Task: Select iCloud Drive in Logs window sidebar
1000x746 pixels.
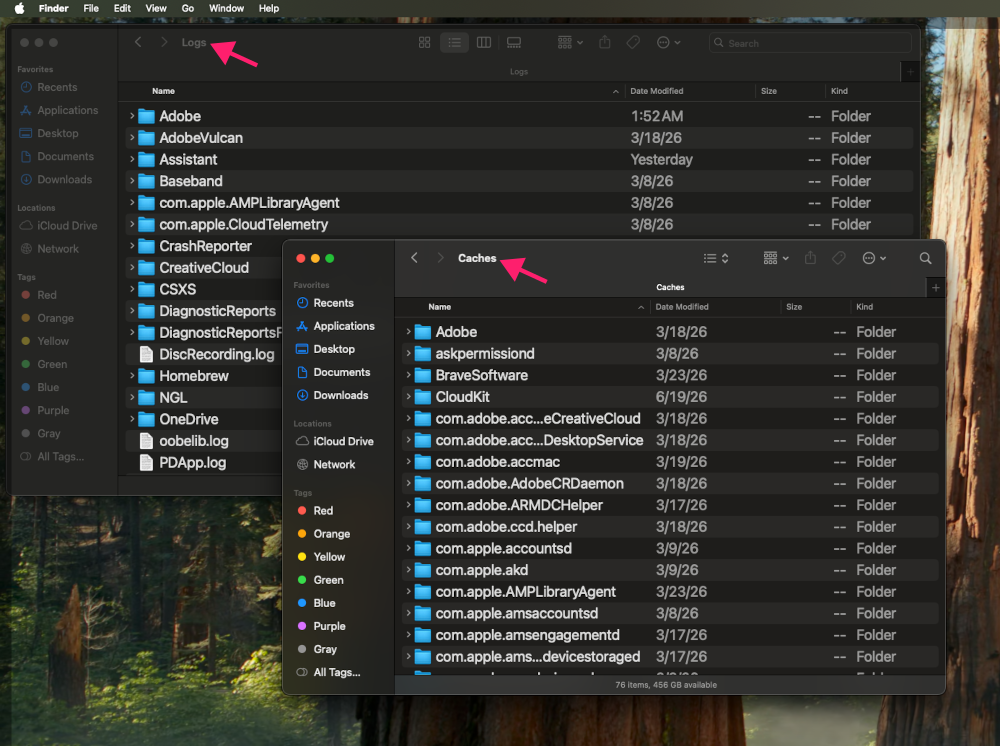Action: [66, 226]
